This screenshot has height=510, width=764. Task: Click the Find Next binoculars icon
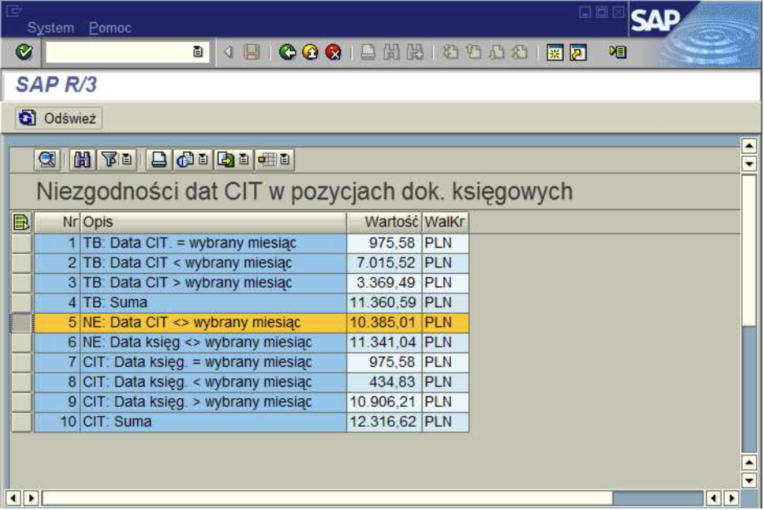click(415, 52)
